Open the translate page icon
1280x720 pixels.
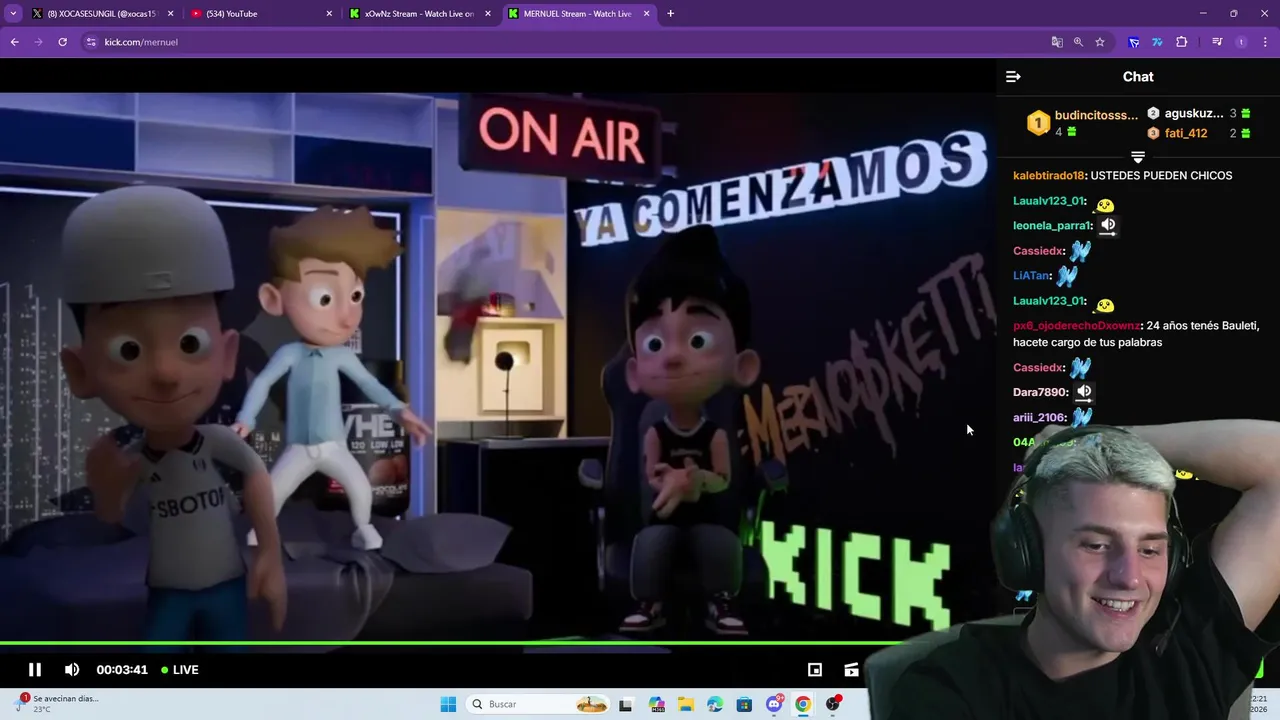tap(1057, 42)
